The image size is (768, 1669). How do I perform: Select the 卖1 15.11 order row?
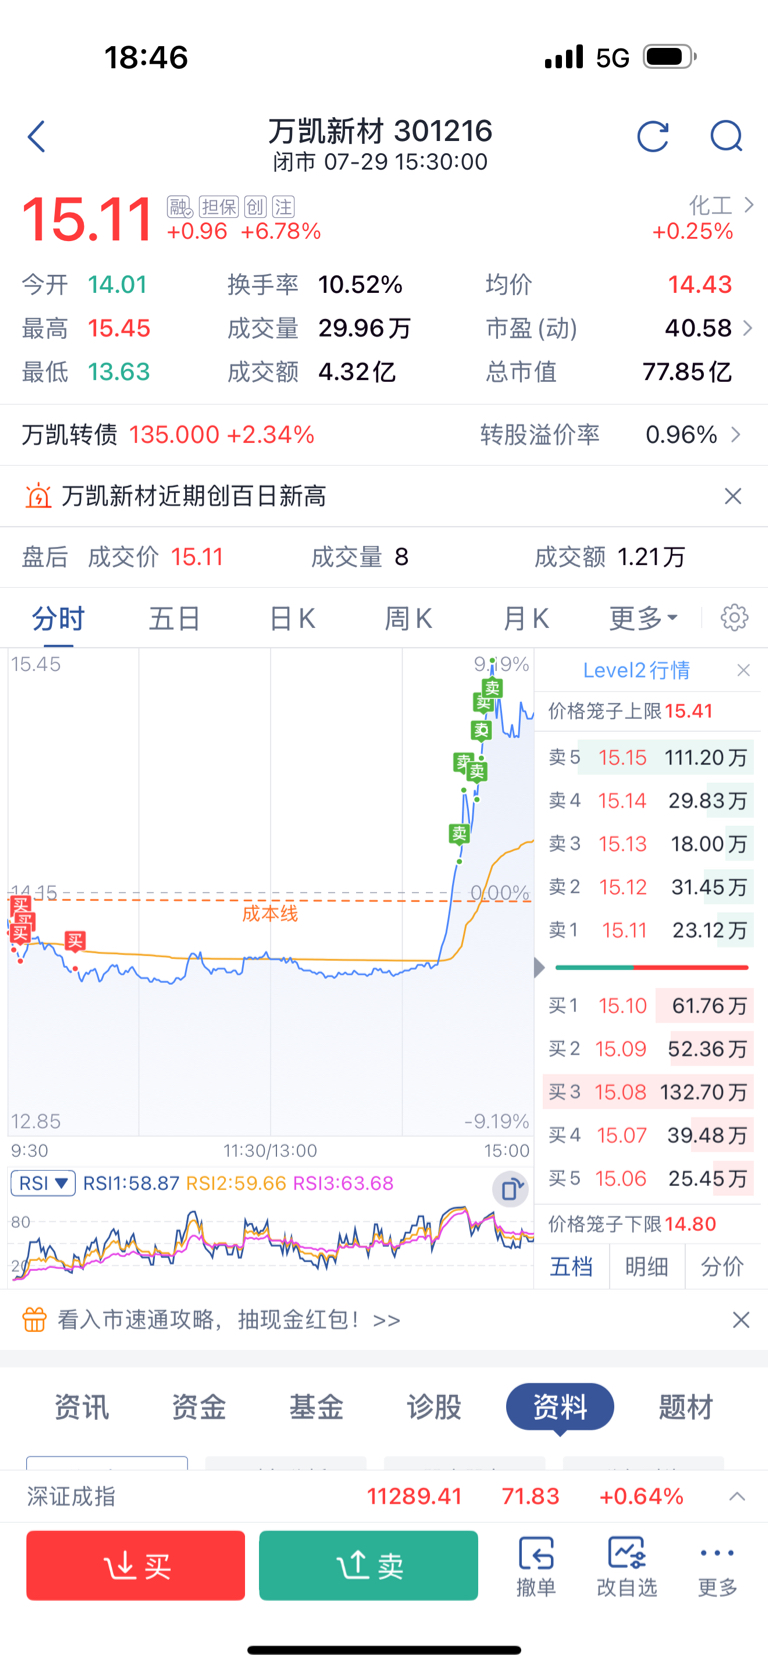648,930
